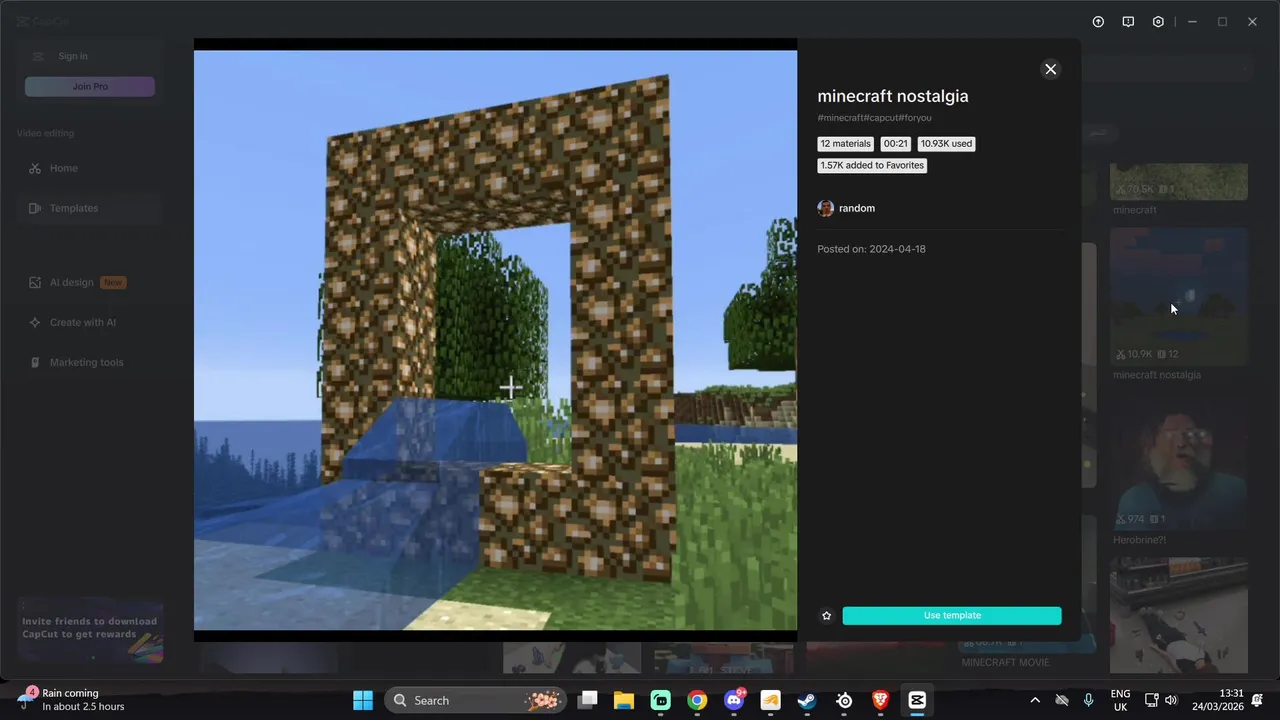1280x720 pixels.
Task: Open the green chat app taskbar icon
Action: (660, 700)
